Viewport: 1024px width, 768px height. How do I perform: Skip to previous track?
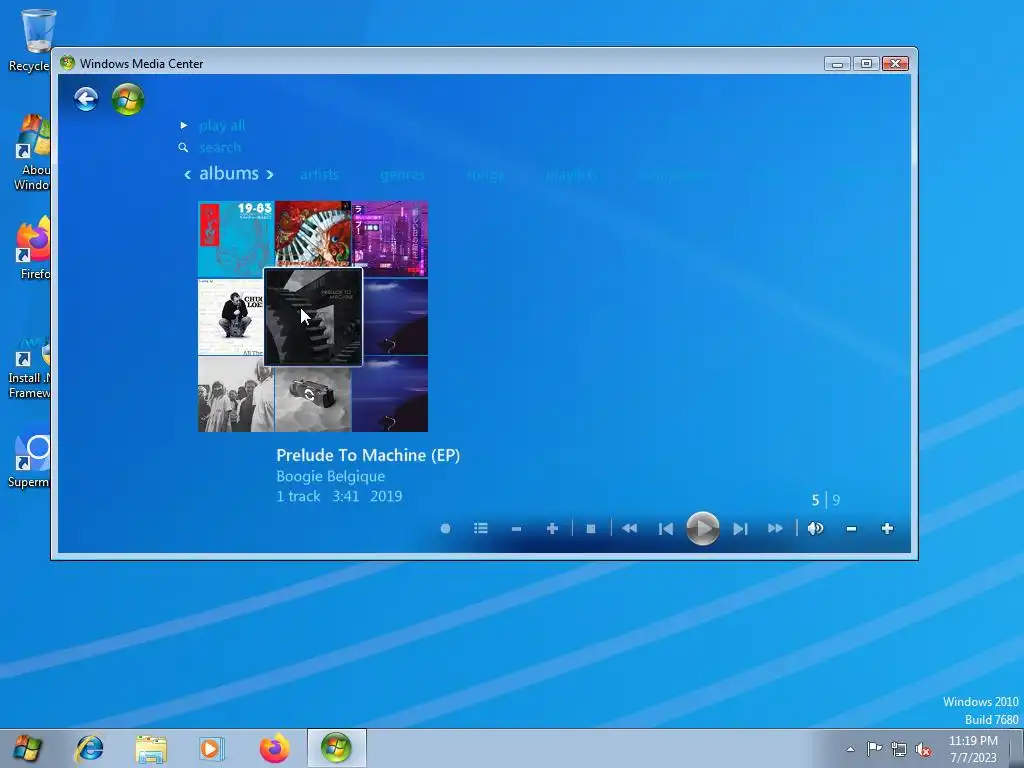tap(665, 529)
